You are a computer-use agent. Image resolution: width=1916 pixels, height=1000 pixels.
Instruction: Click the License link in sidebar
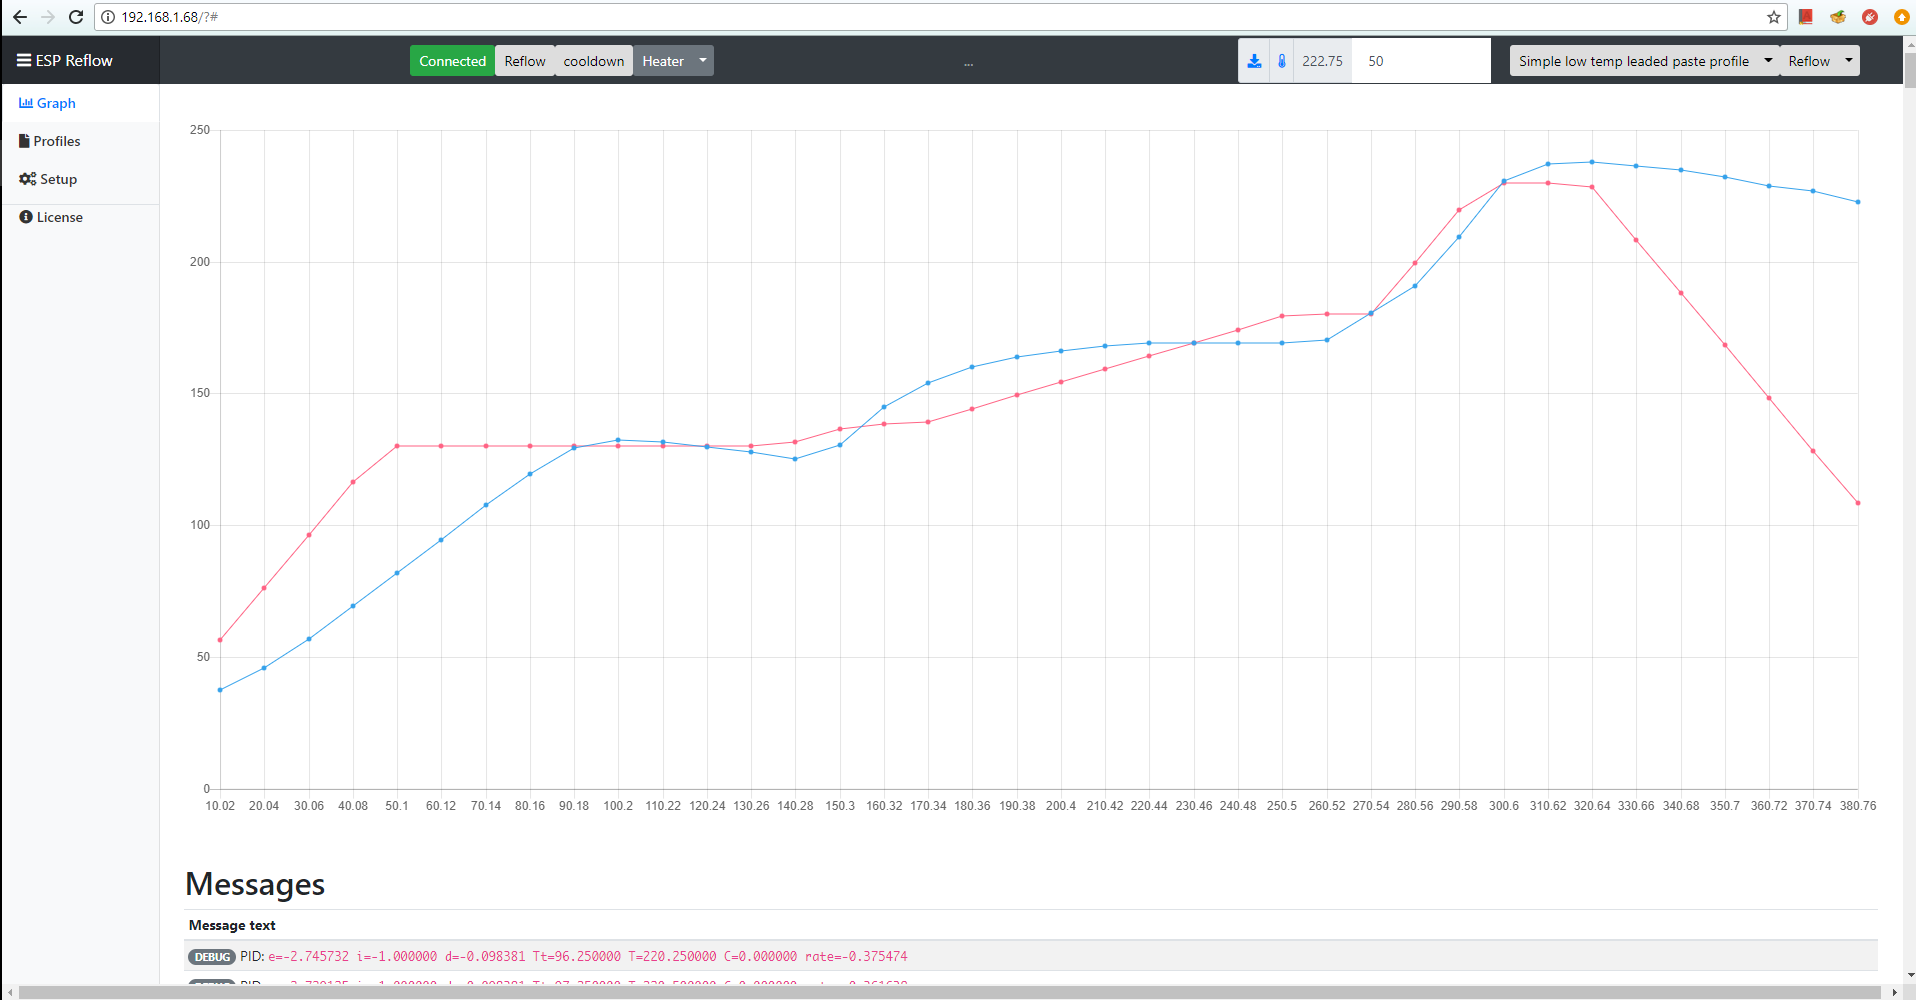point(59,216)
